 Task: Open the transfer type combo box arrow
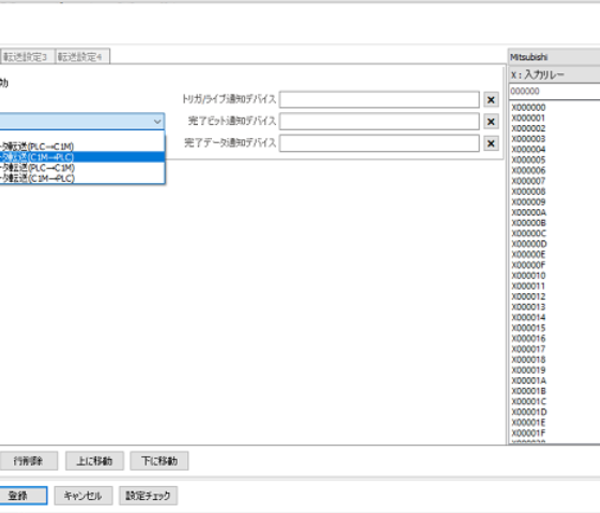(x=157, y=121)
